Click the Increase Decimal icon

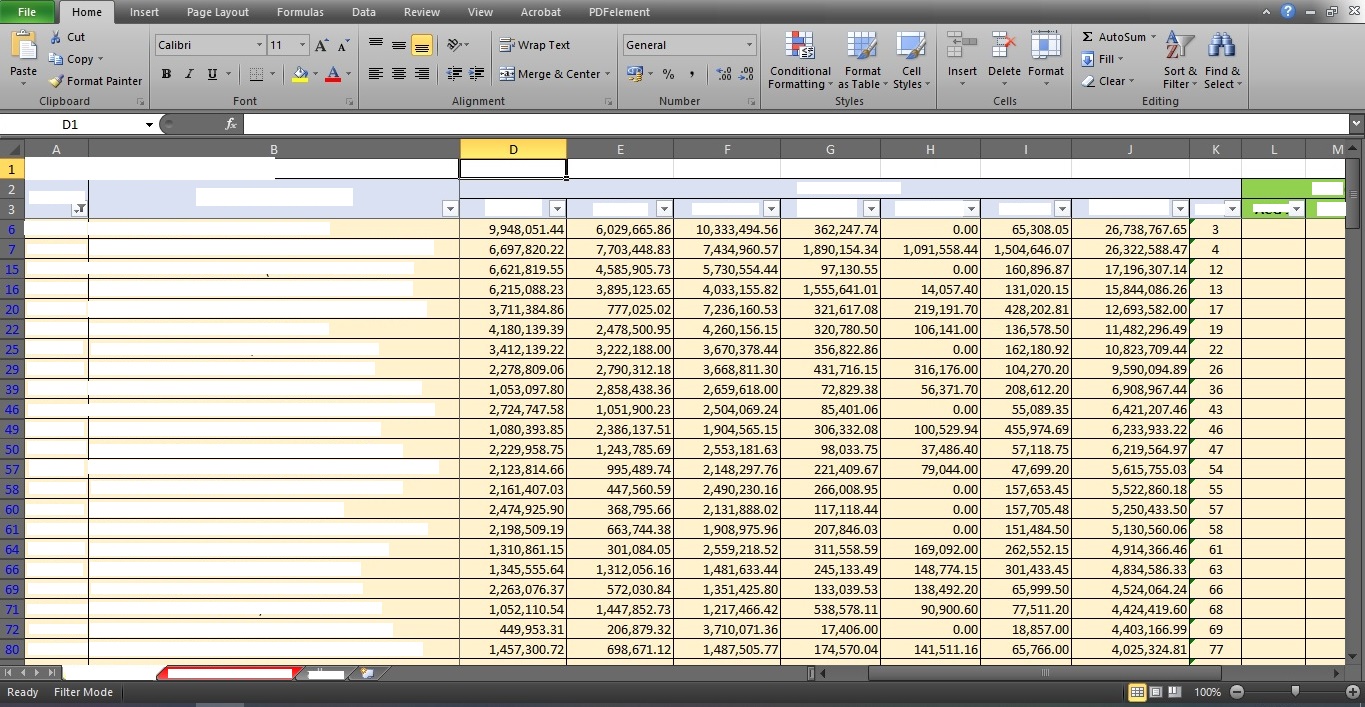point(723,74)
